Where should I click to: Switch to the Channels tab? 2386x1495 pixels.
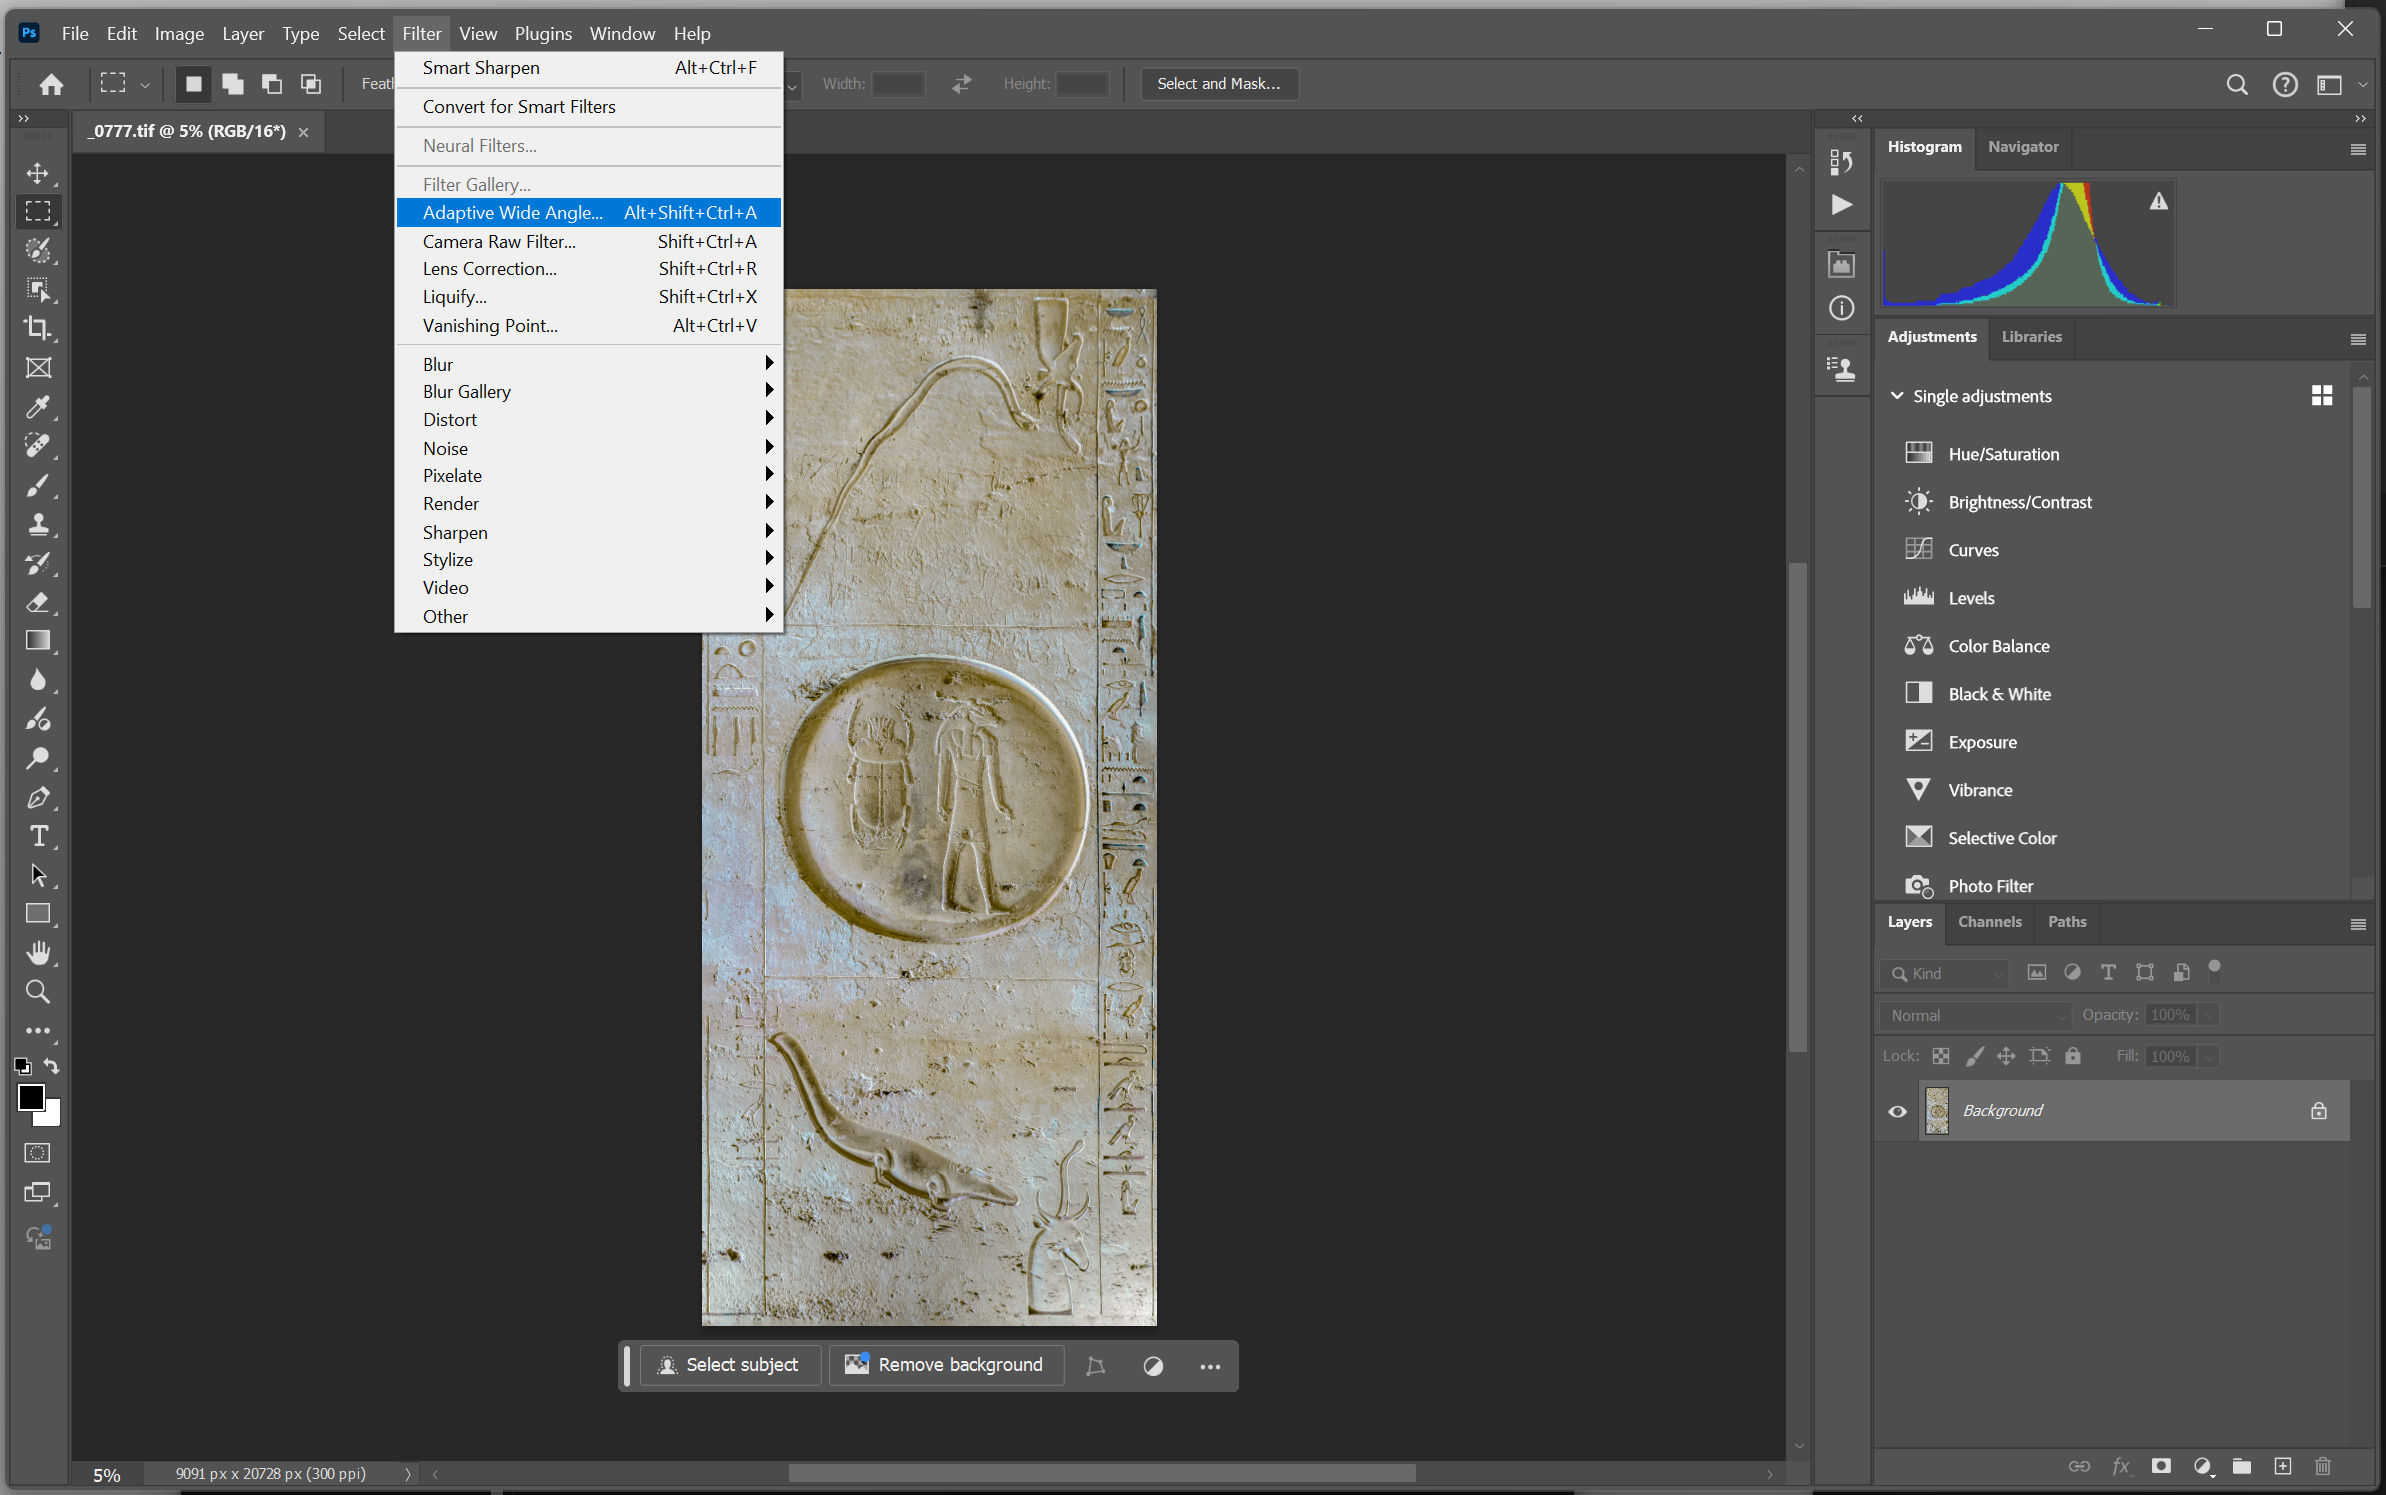coord(1989,921)
